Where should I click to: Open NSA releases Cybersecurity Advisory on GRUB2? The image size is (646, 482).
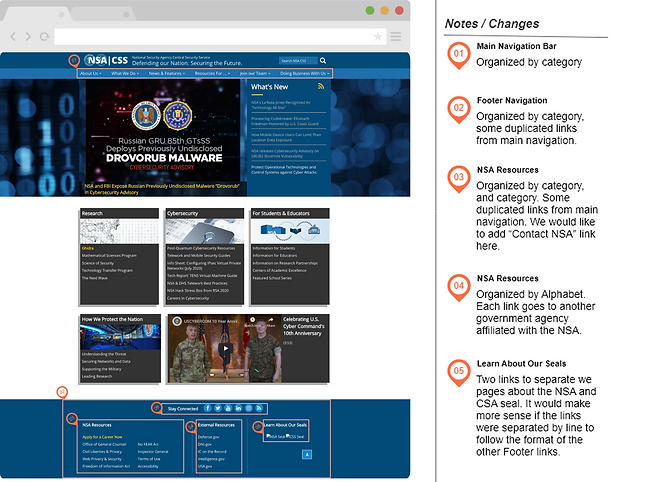285,154
